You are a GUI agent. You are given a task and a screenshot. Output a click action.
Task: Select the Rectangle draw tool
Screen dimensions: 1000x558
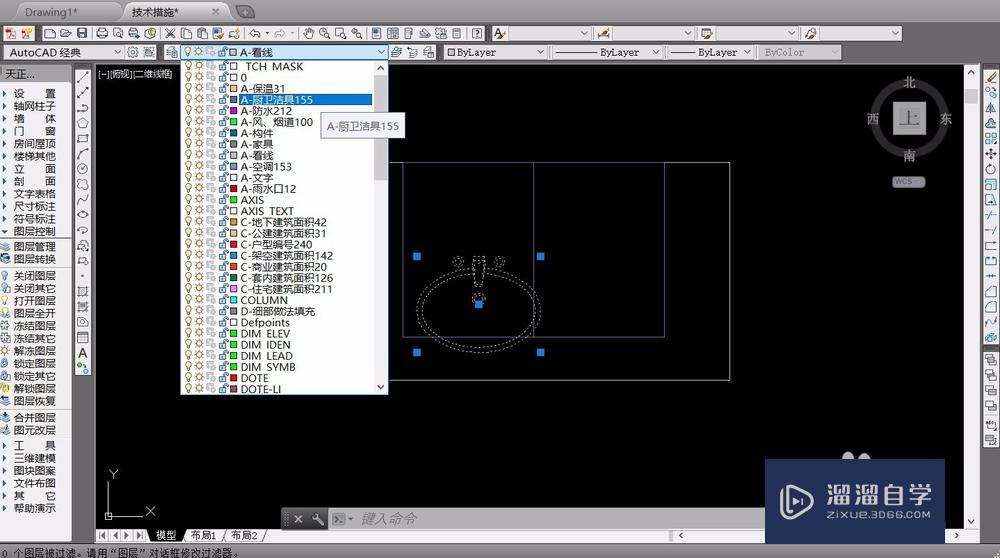tap(83, 138)
